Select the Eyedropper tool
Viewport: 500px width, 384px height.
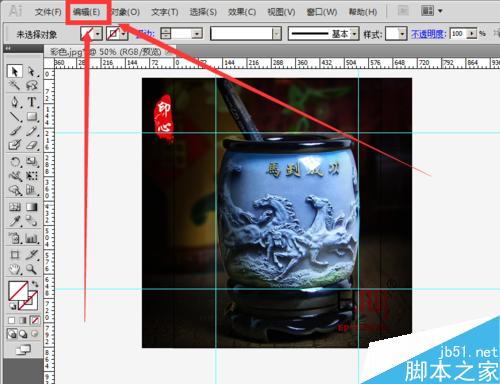[x=15, y=221]
